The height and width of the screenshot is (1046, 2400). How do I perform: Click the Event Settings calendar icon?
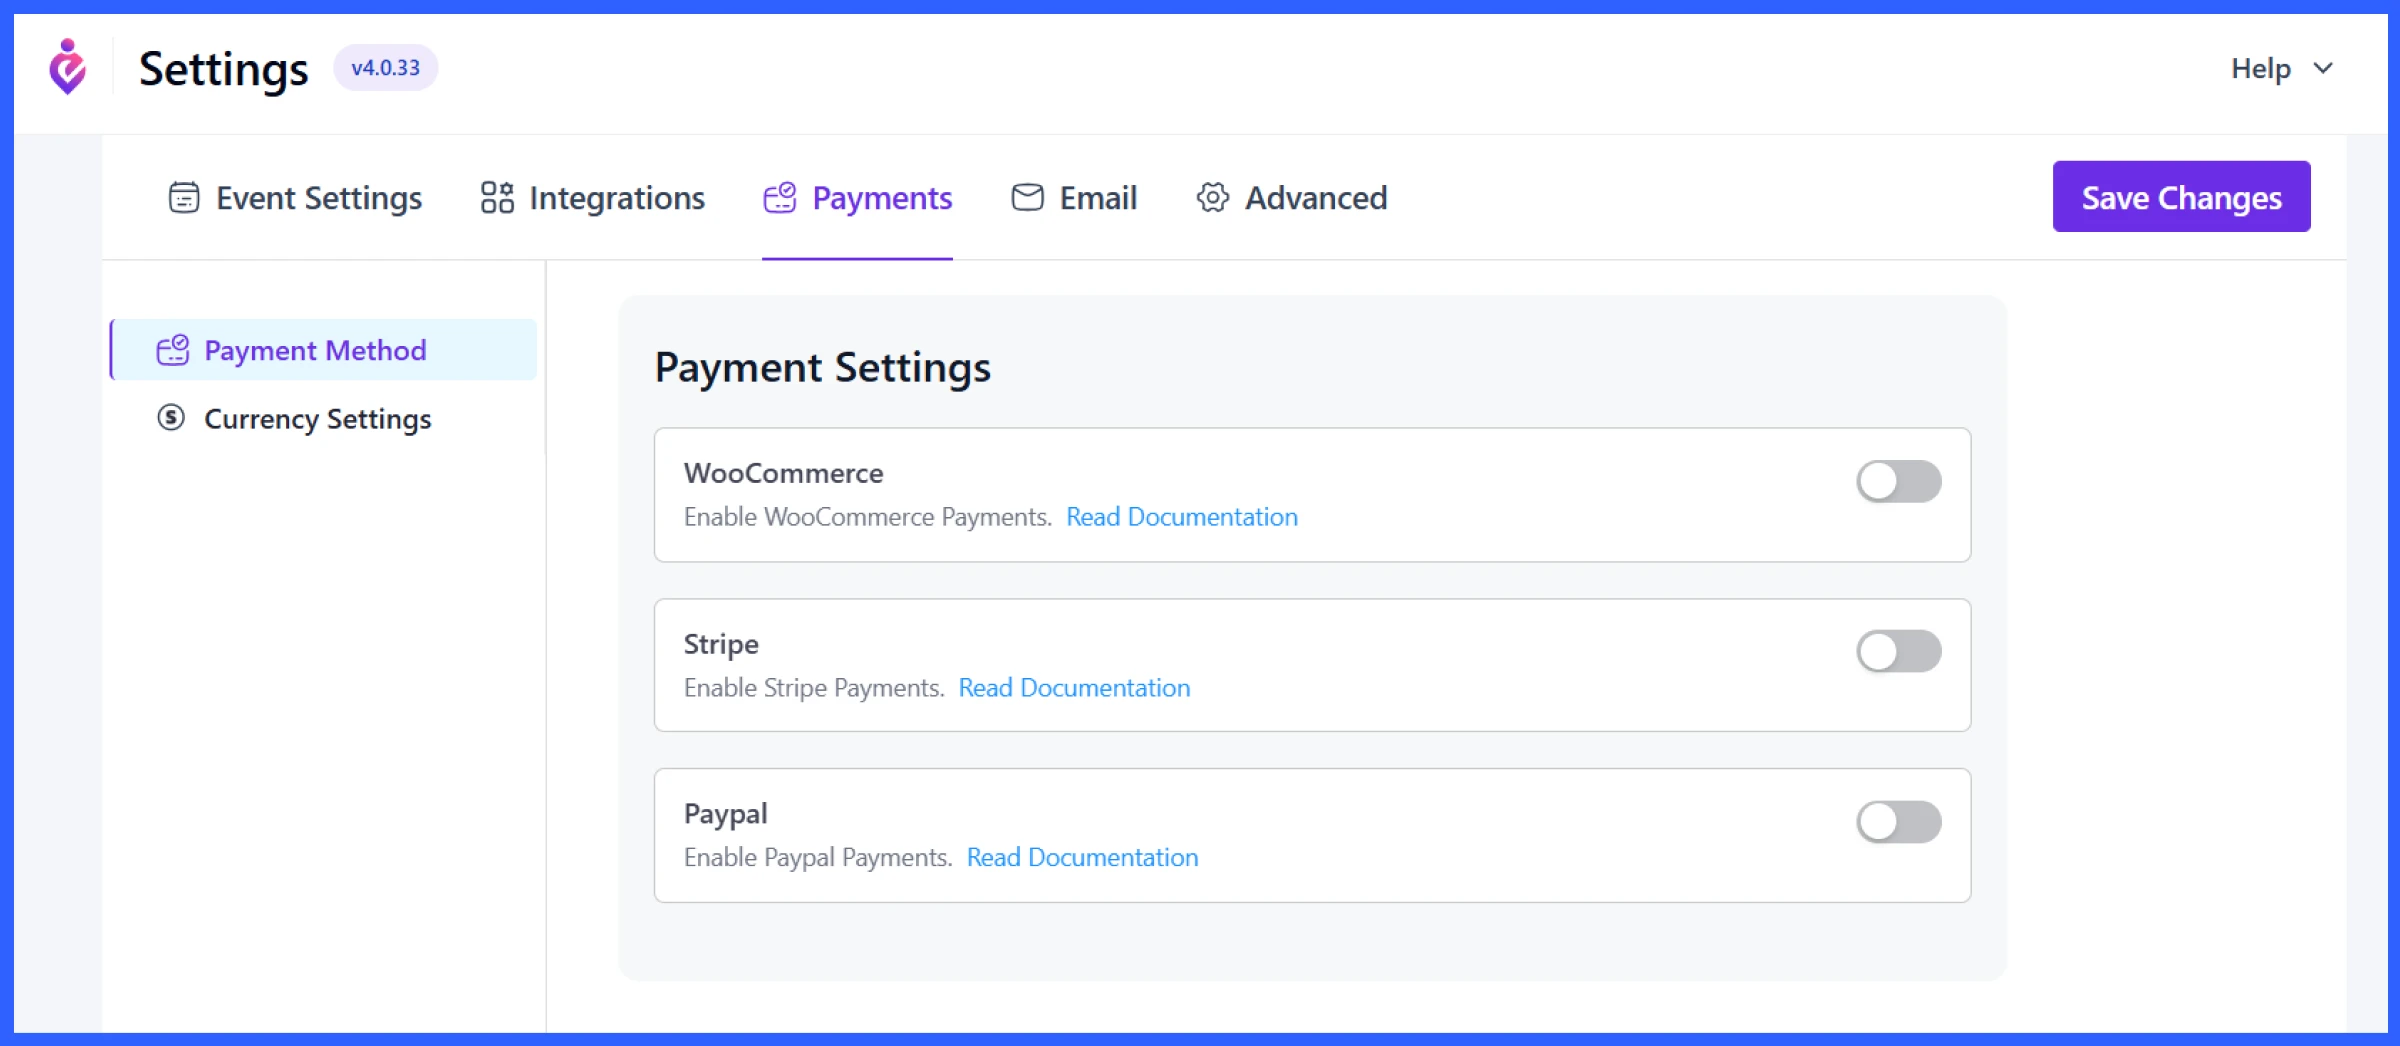tap(184, 198)
